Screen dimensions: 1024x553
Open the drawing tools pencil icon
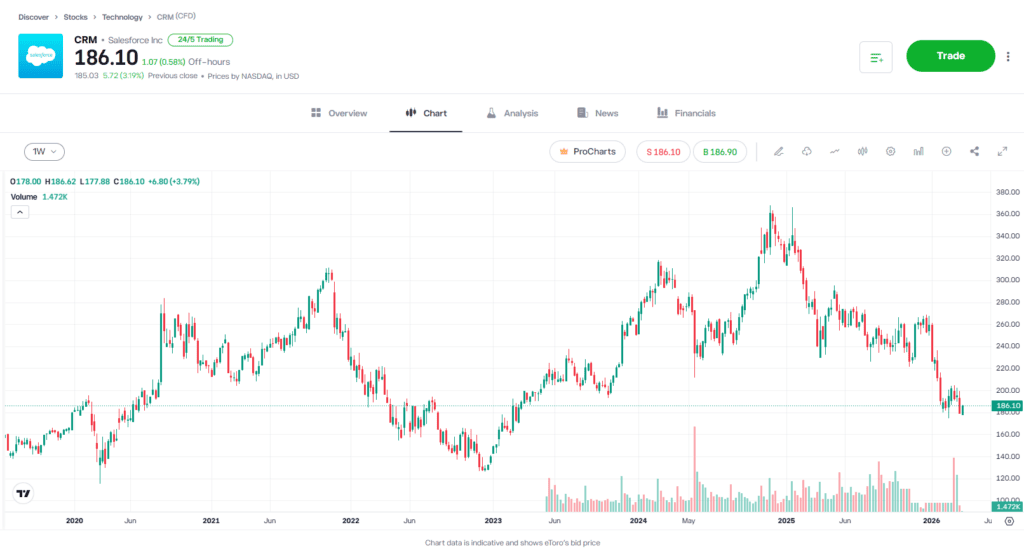pyautogui.click(x=778, y=152)
